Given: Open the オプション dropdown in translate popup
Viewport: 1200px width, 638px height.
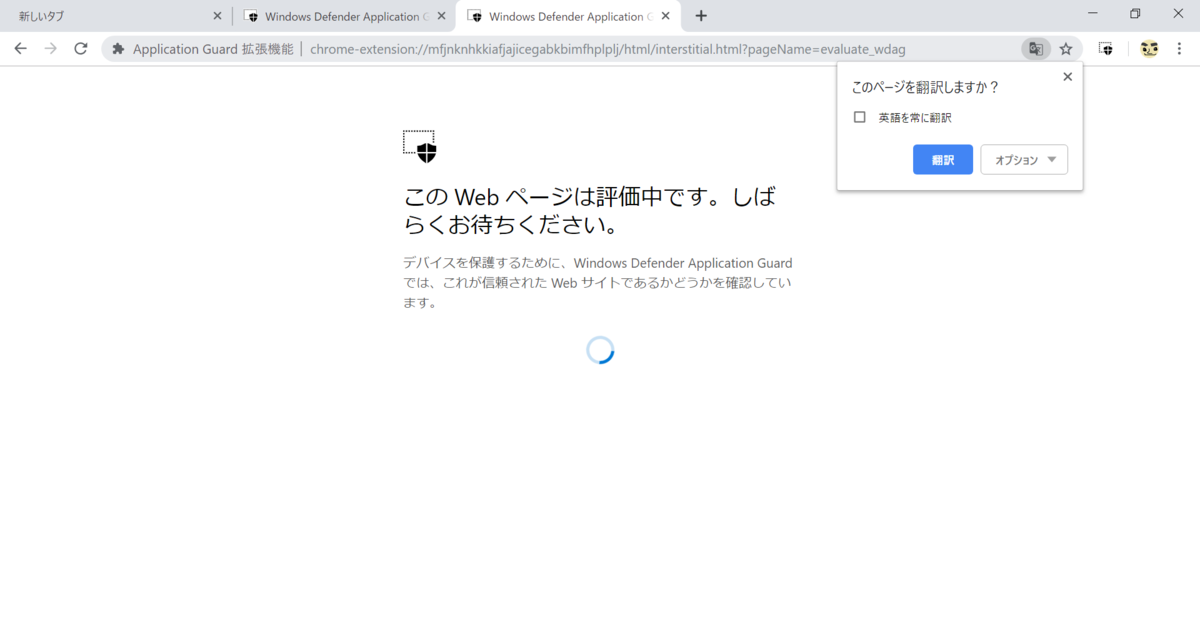Looking at the screenshot, I should tap(1023, 159).
